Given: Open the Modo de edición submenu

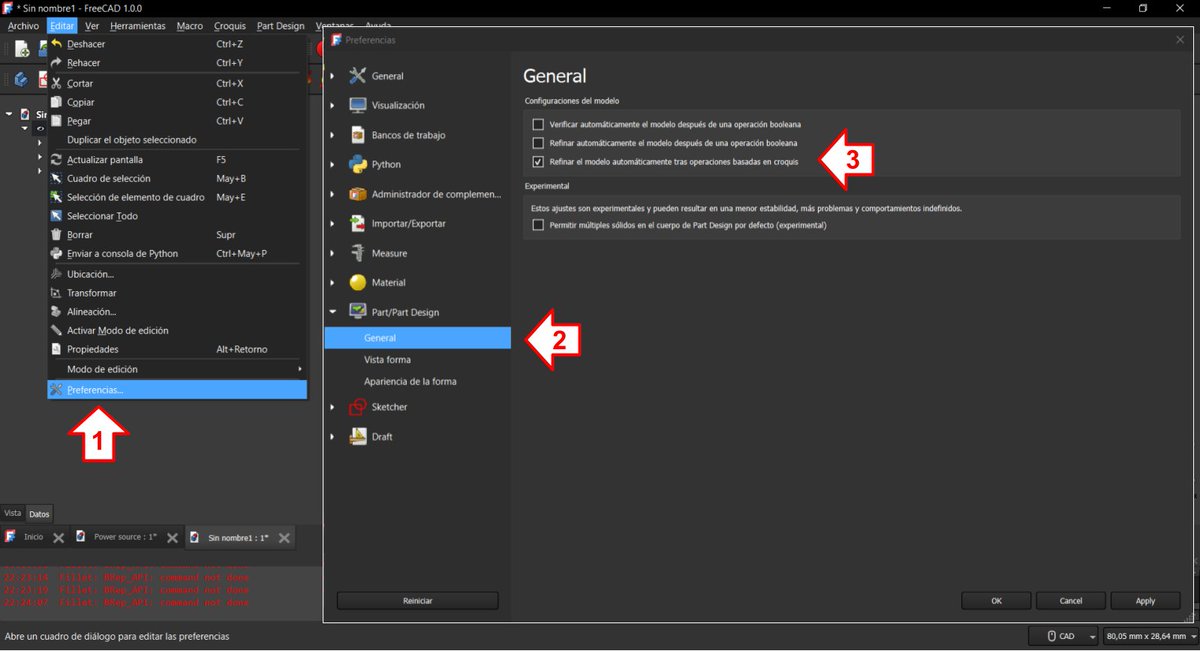Looking at the screenshot, I should (177, 369).
